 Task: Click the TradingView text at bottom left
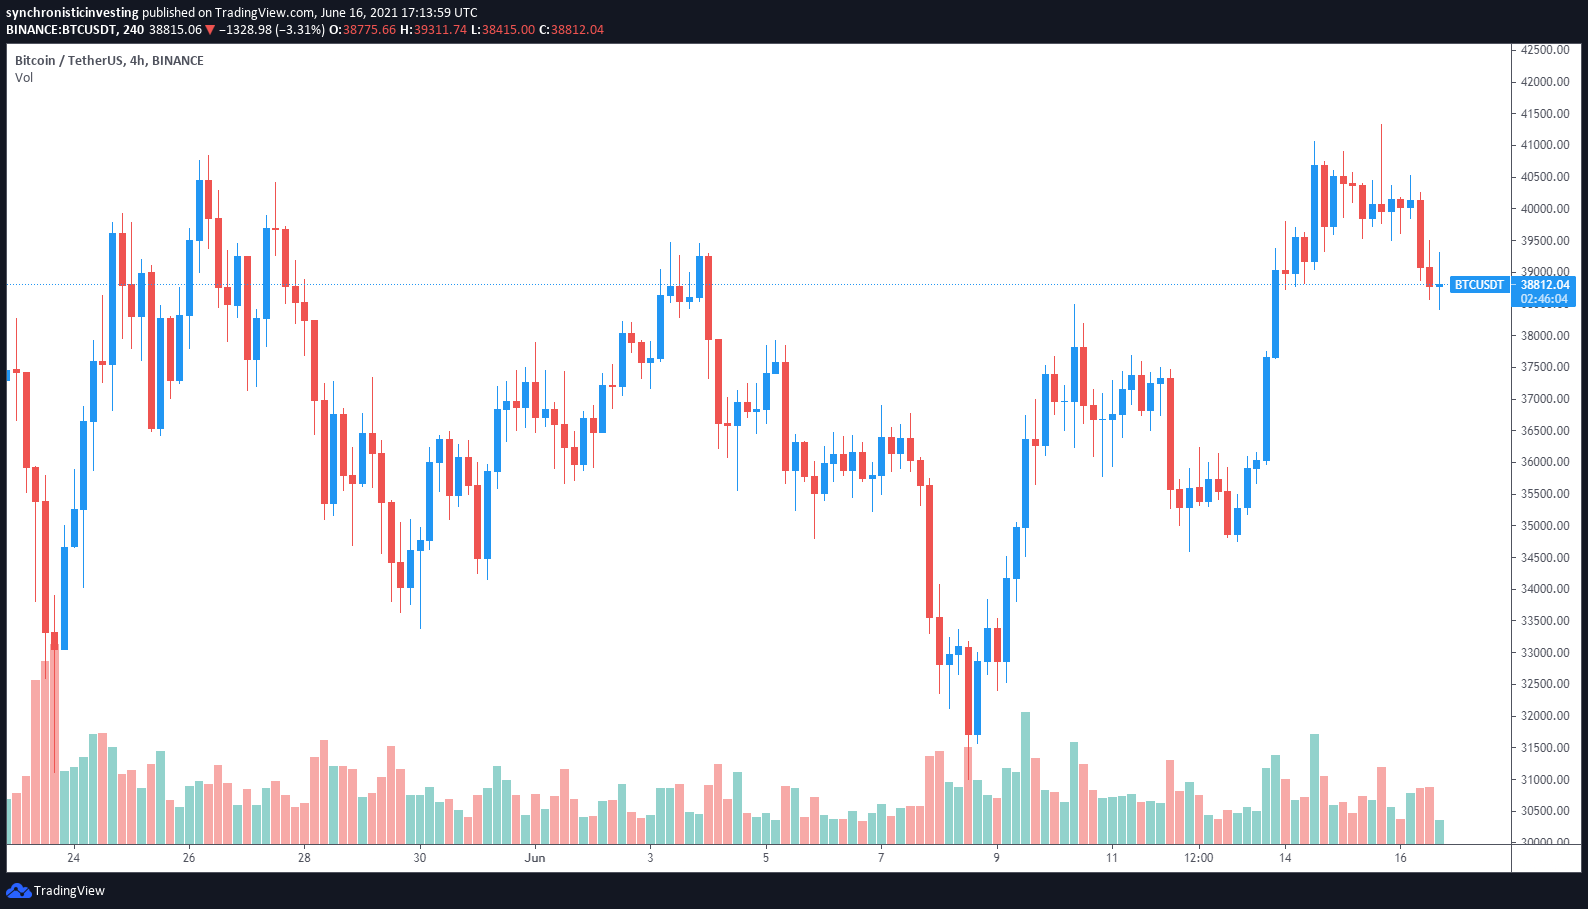coord(69,891)
